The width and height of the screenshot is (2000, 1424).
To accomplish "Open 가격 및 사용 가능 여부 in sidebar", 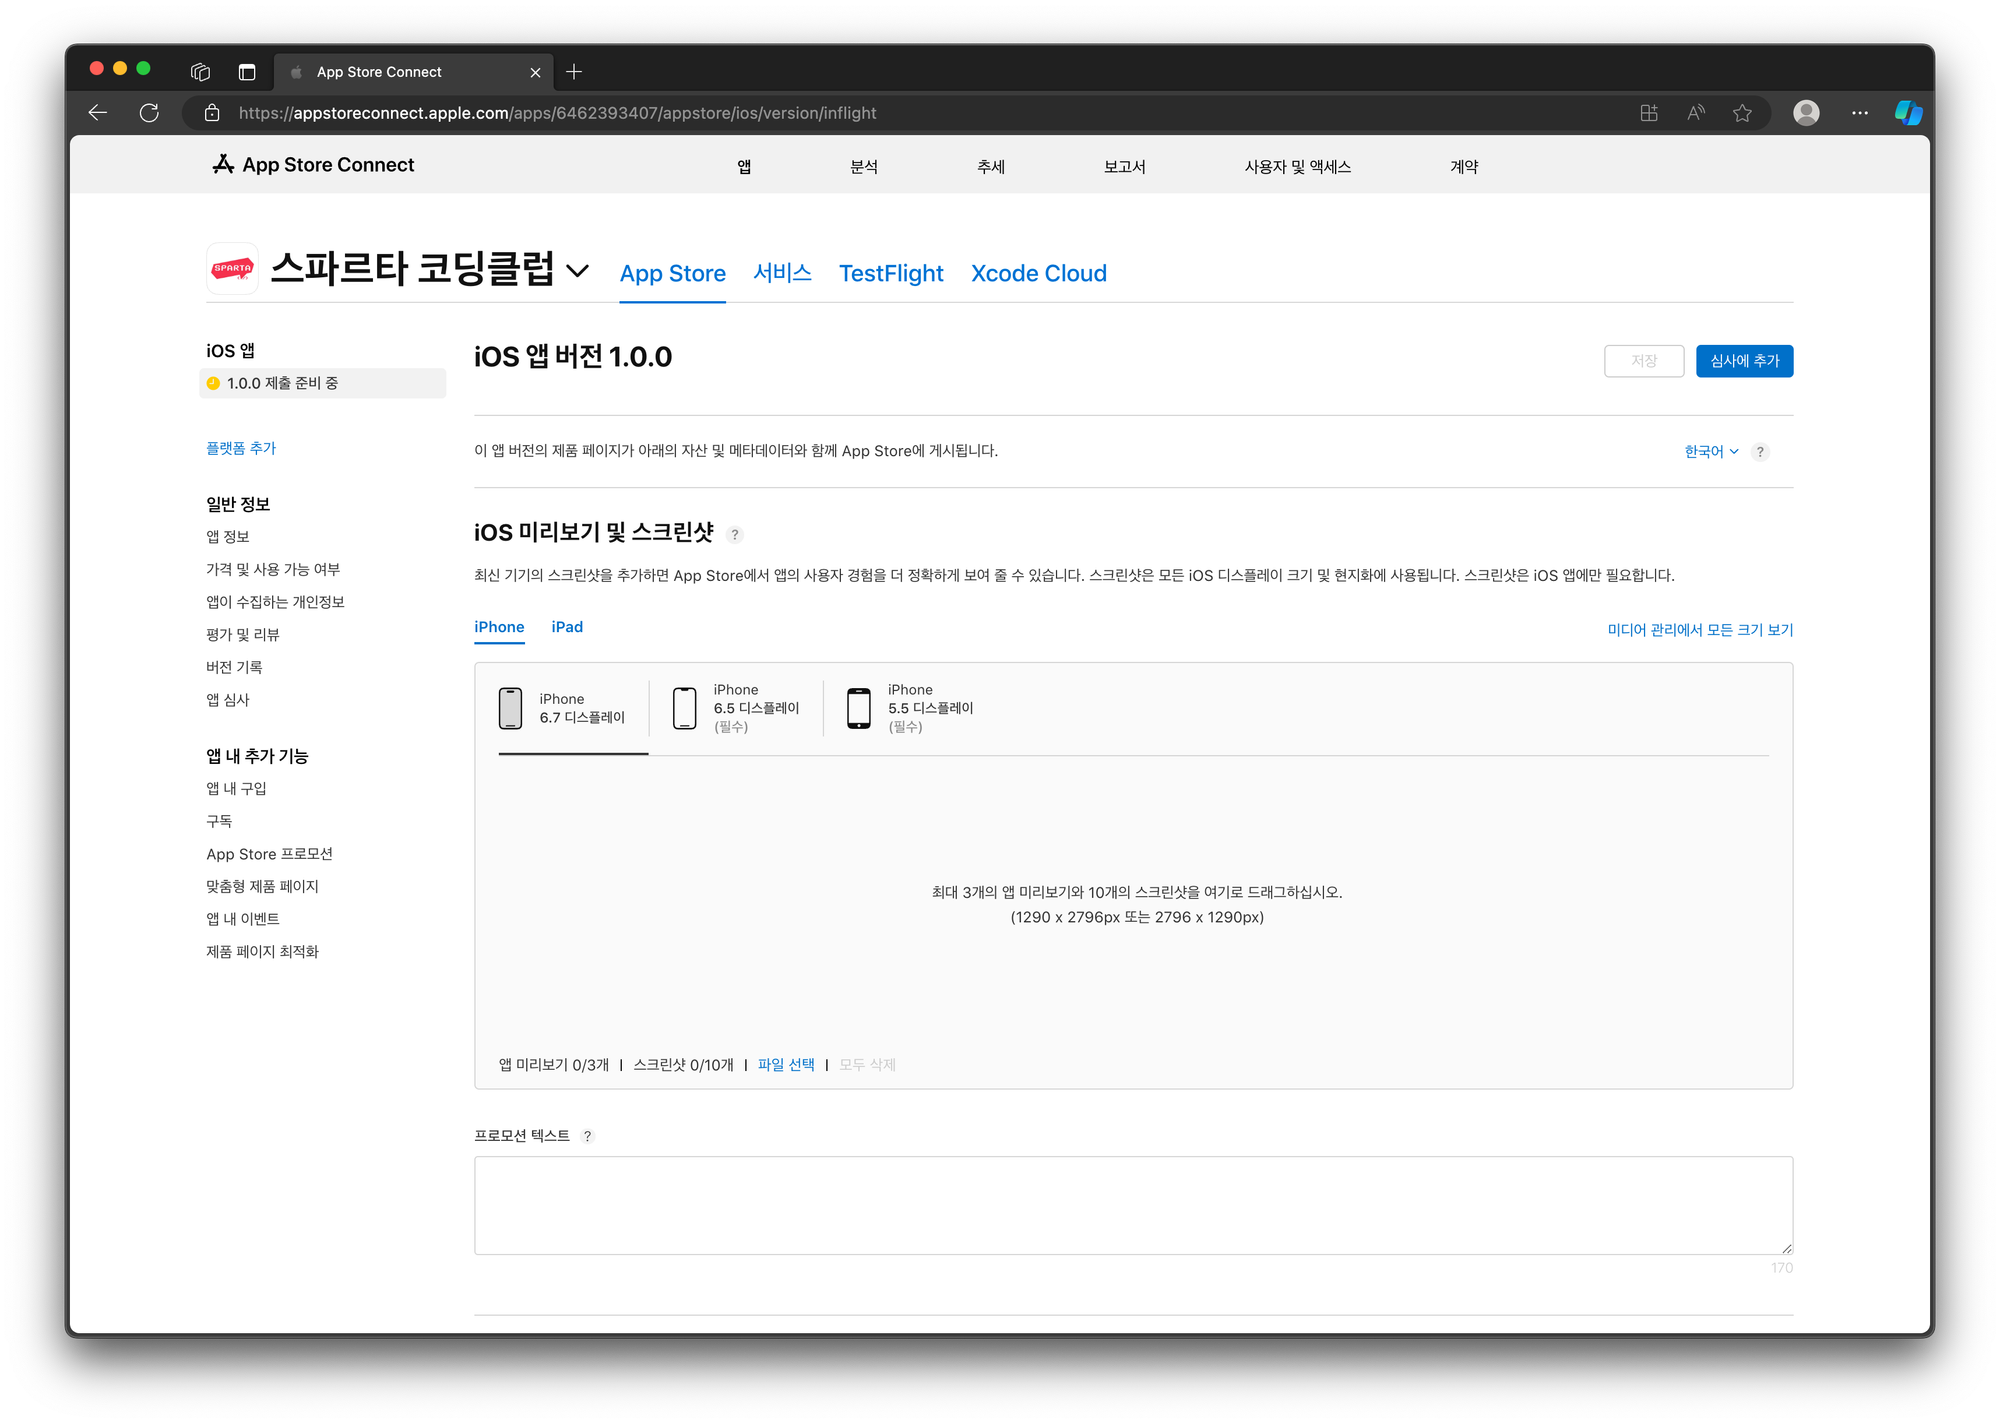I will tap(273, 569).
